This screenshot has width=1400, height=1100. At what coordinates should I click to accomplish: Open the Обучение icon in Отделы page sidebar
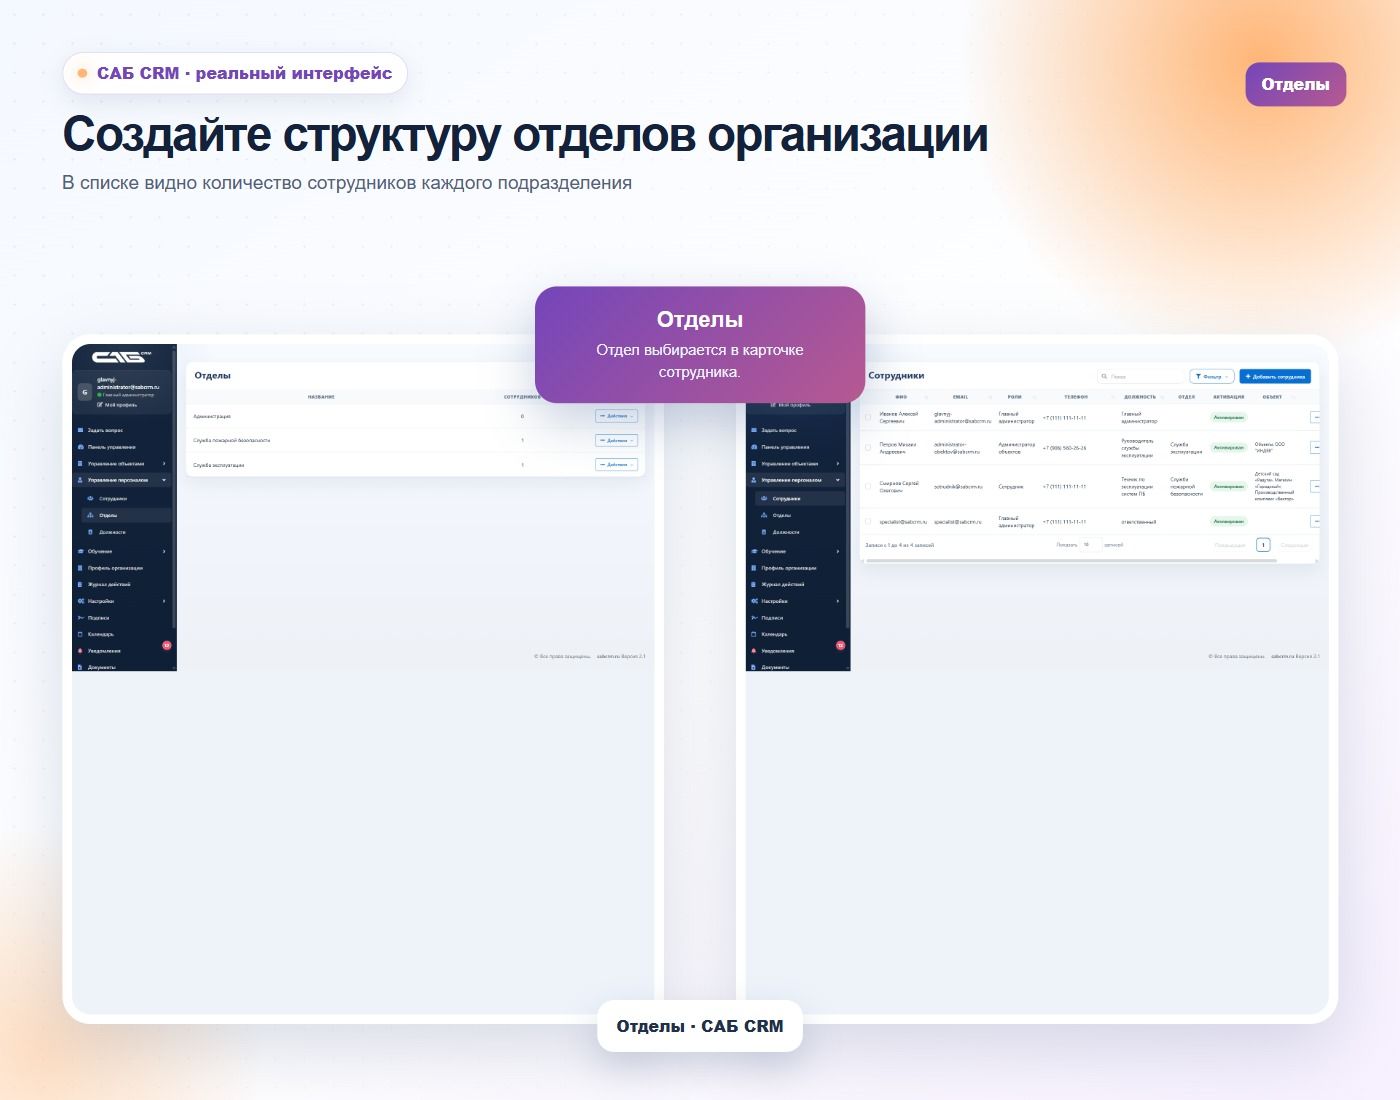coord(81,551)
